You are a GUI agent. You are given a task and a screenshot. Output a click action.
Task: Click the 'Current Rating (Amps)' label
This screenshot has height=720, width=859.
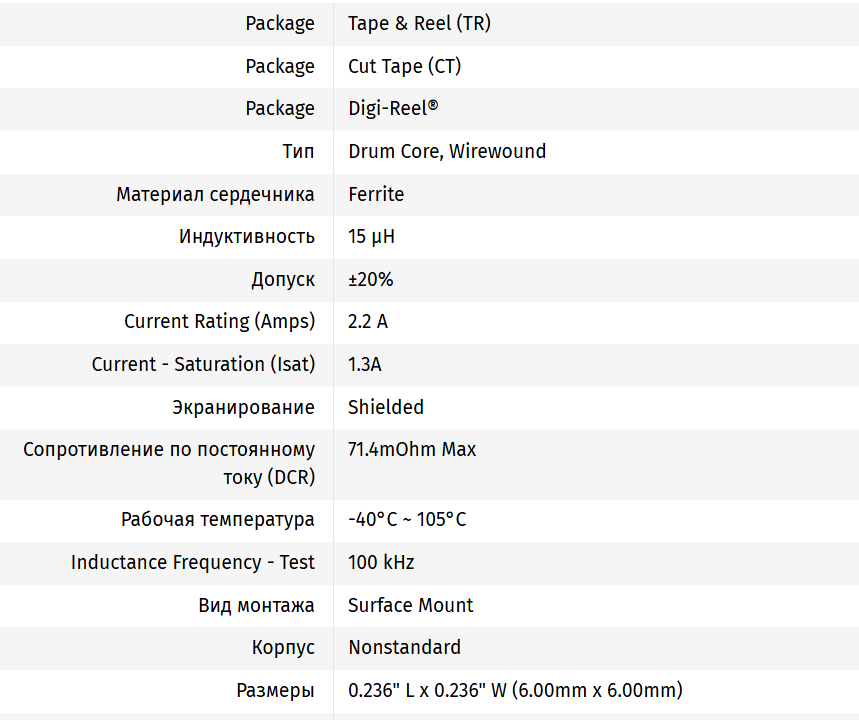[219, 322]
